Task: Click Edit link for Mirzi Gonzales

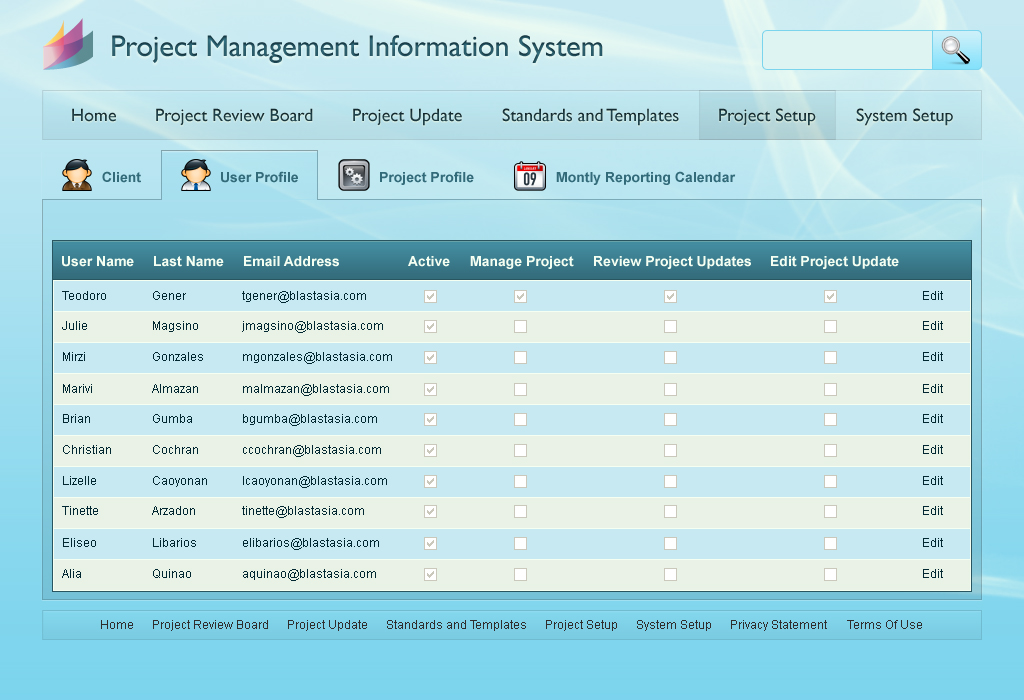Action: [933, 357]
